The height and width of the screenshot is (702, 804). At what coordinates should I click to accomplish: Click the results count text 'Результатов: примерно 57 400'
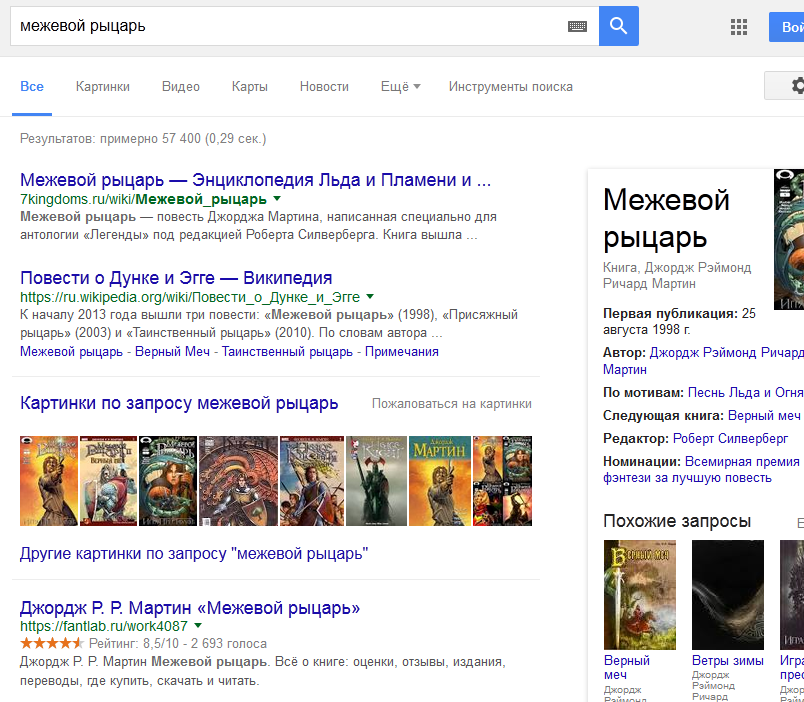coord(110,139)
